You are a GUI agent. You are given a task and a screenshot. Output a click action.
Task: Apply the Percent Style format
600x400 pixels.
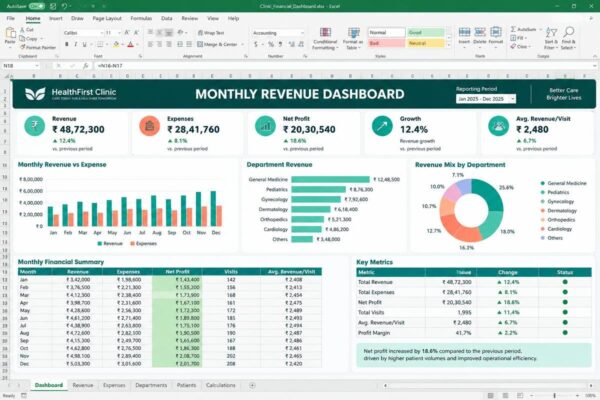271,44
